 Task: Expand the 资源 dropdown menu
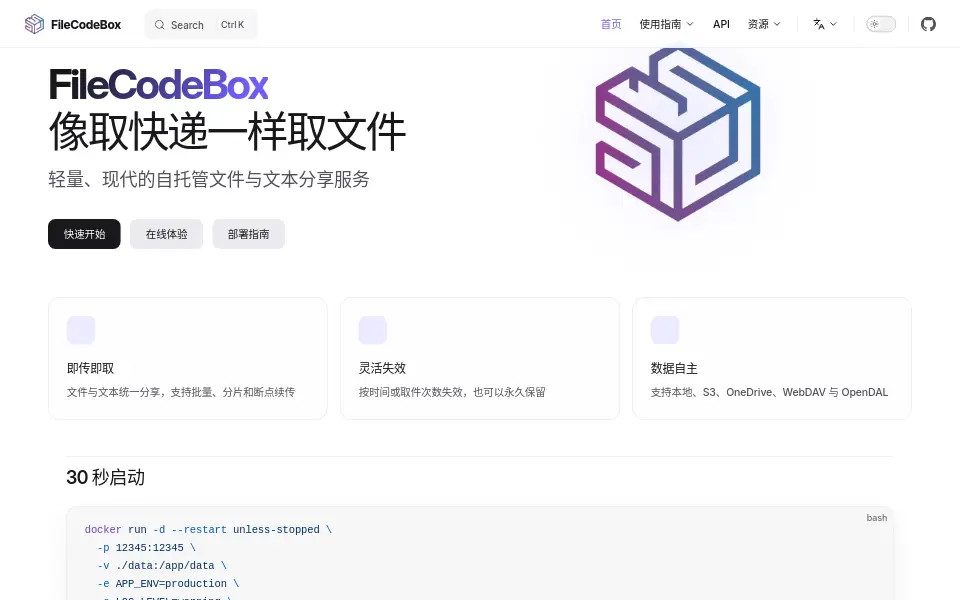[x=764, y=24]
